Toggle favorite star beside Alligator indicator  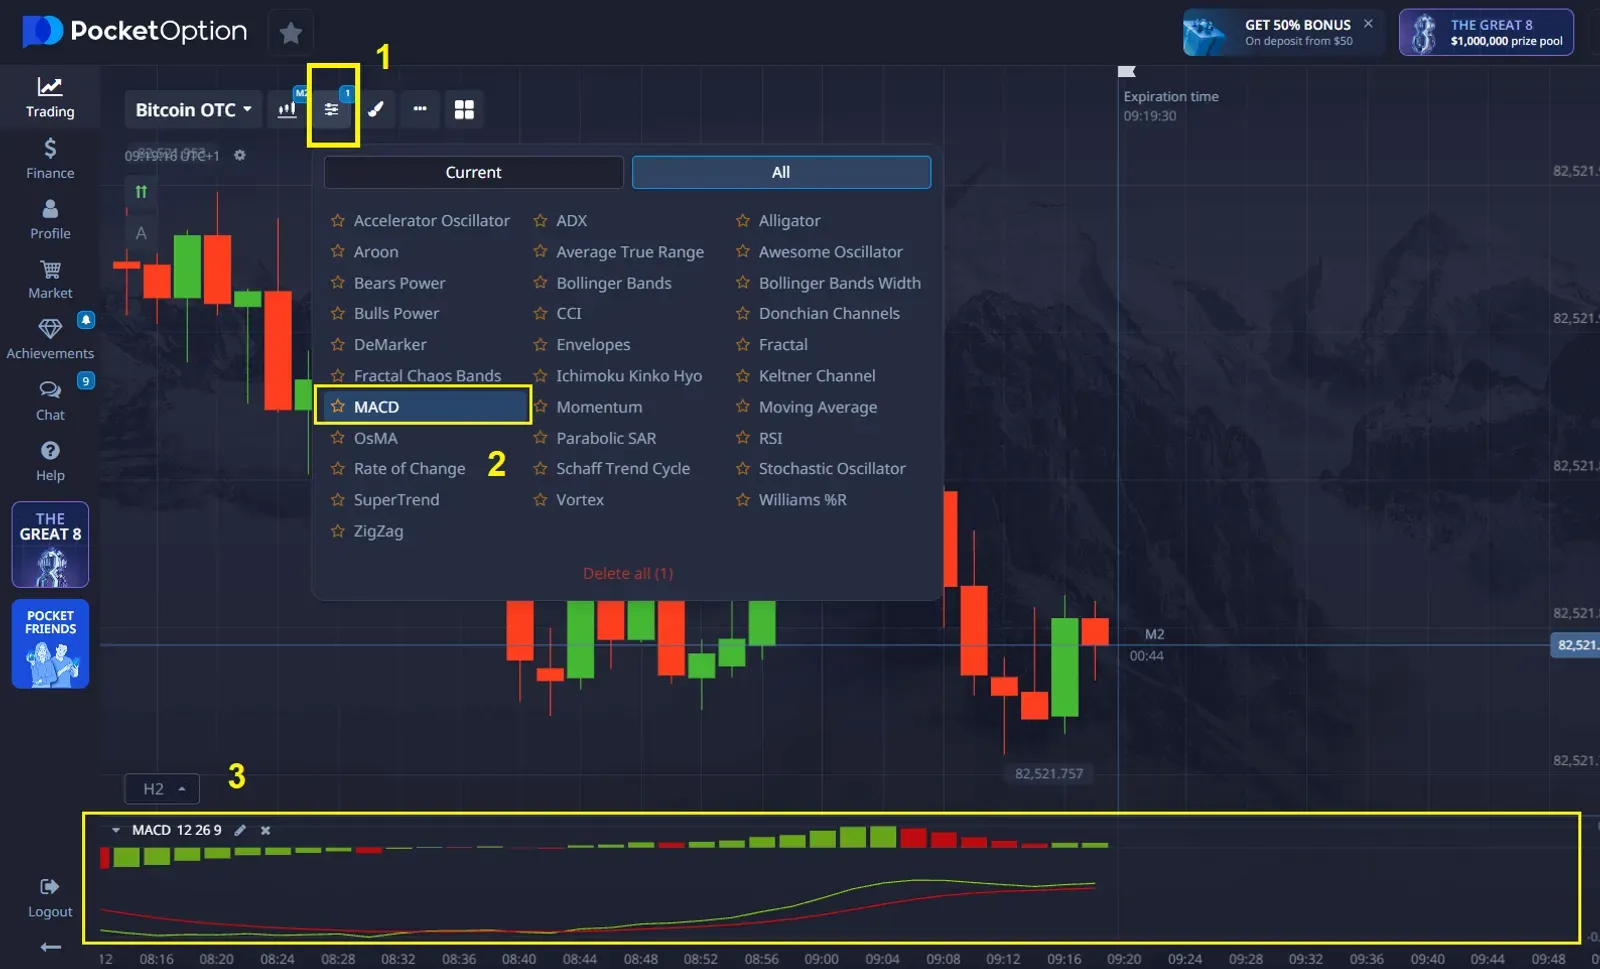coord(743,220)
